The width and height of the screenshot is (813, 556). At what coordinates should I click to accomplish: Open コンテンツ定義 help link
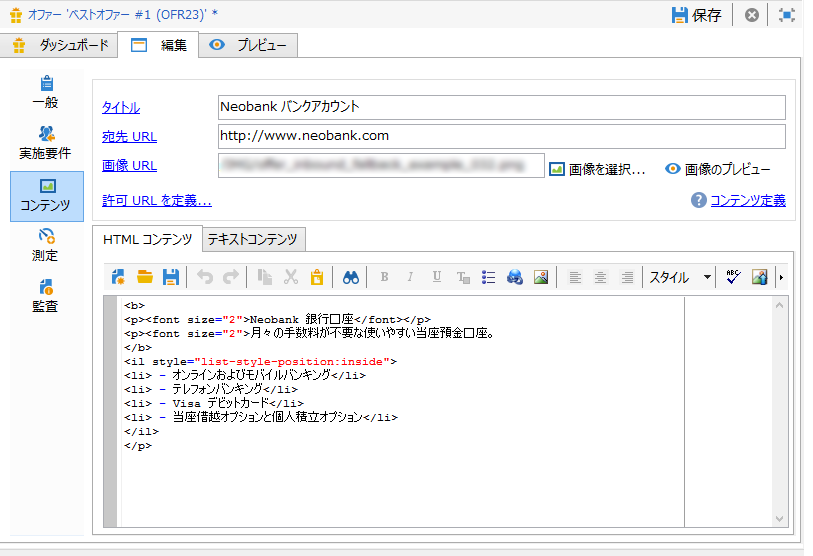[x=748, y=200]
